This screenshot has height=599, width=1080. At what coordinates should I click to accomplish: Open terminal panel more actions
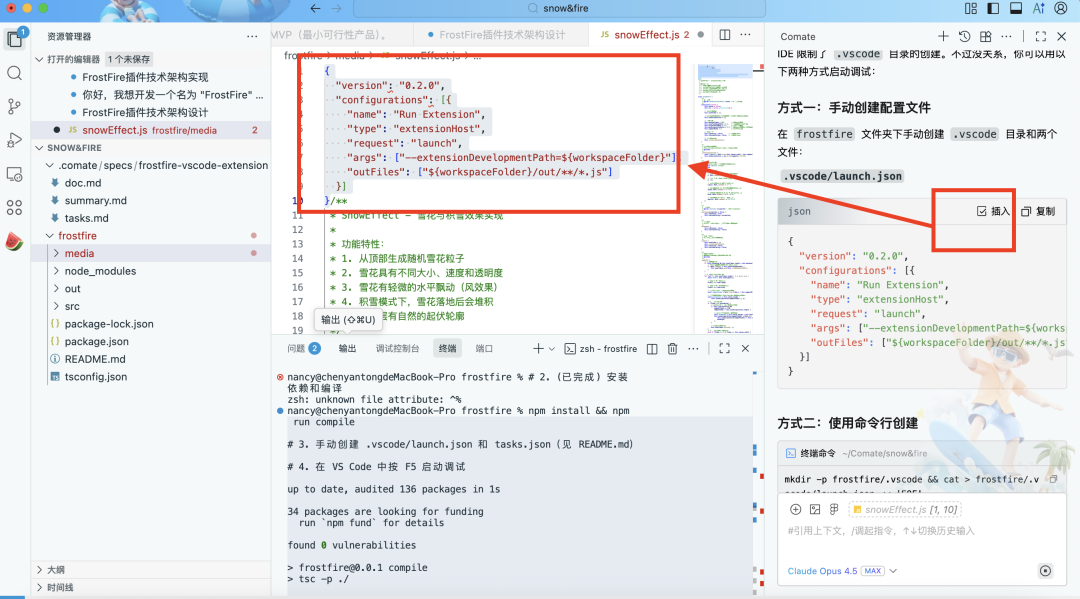pos(694,349)
